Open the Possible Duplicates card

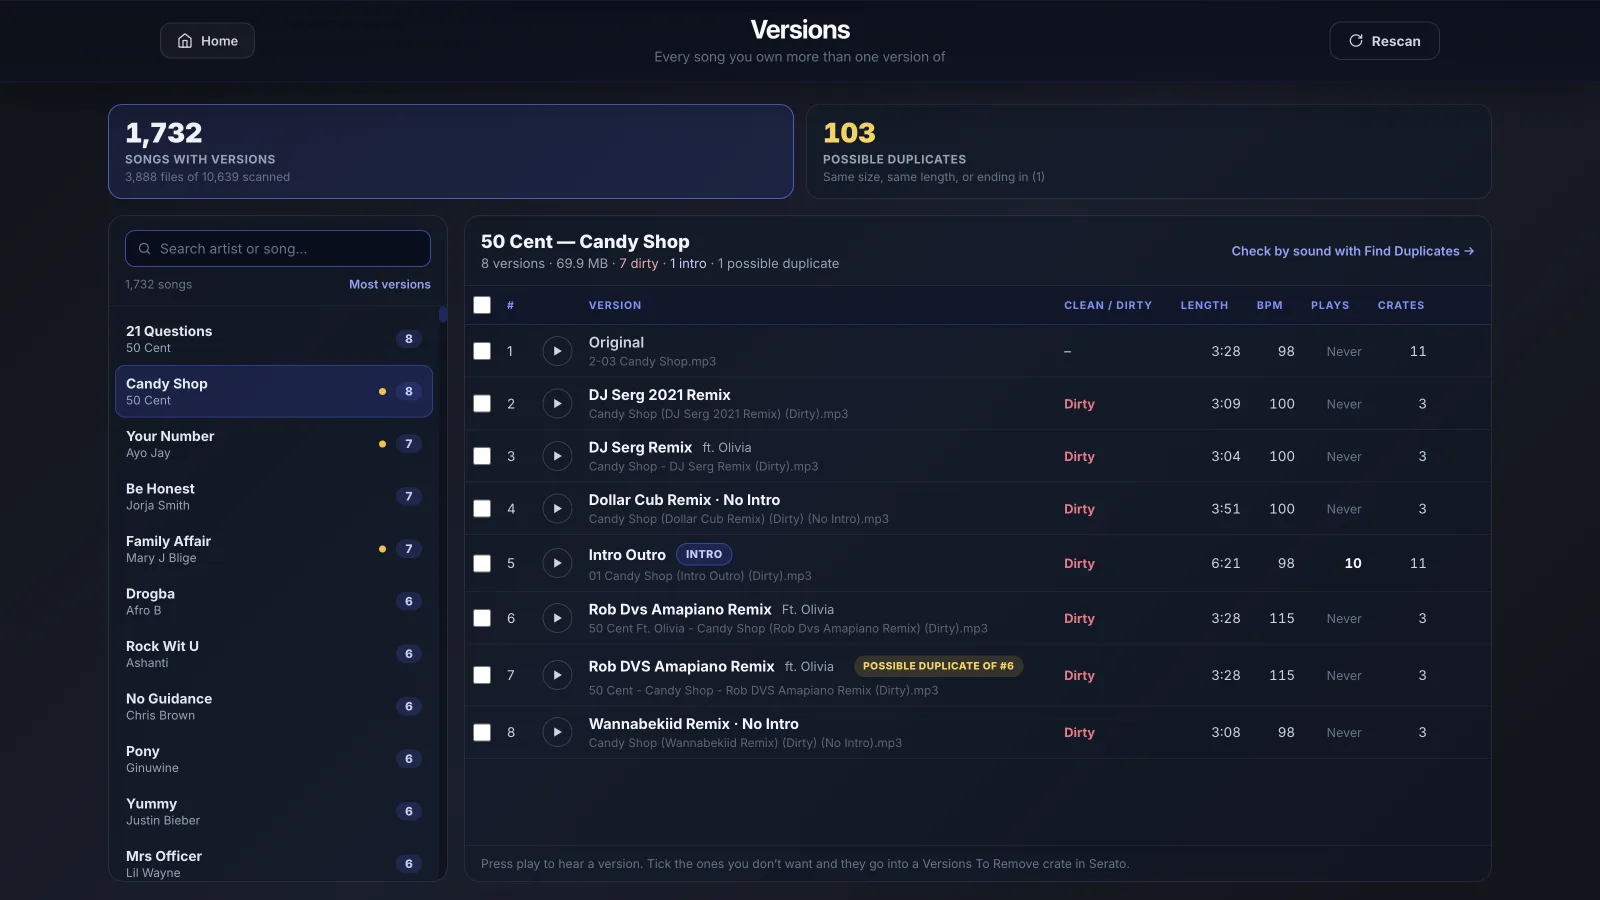pos(1148,152)
